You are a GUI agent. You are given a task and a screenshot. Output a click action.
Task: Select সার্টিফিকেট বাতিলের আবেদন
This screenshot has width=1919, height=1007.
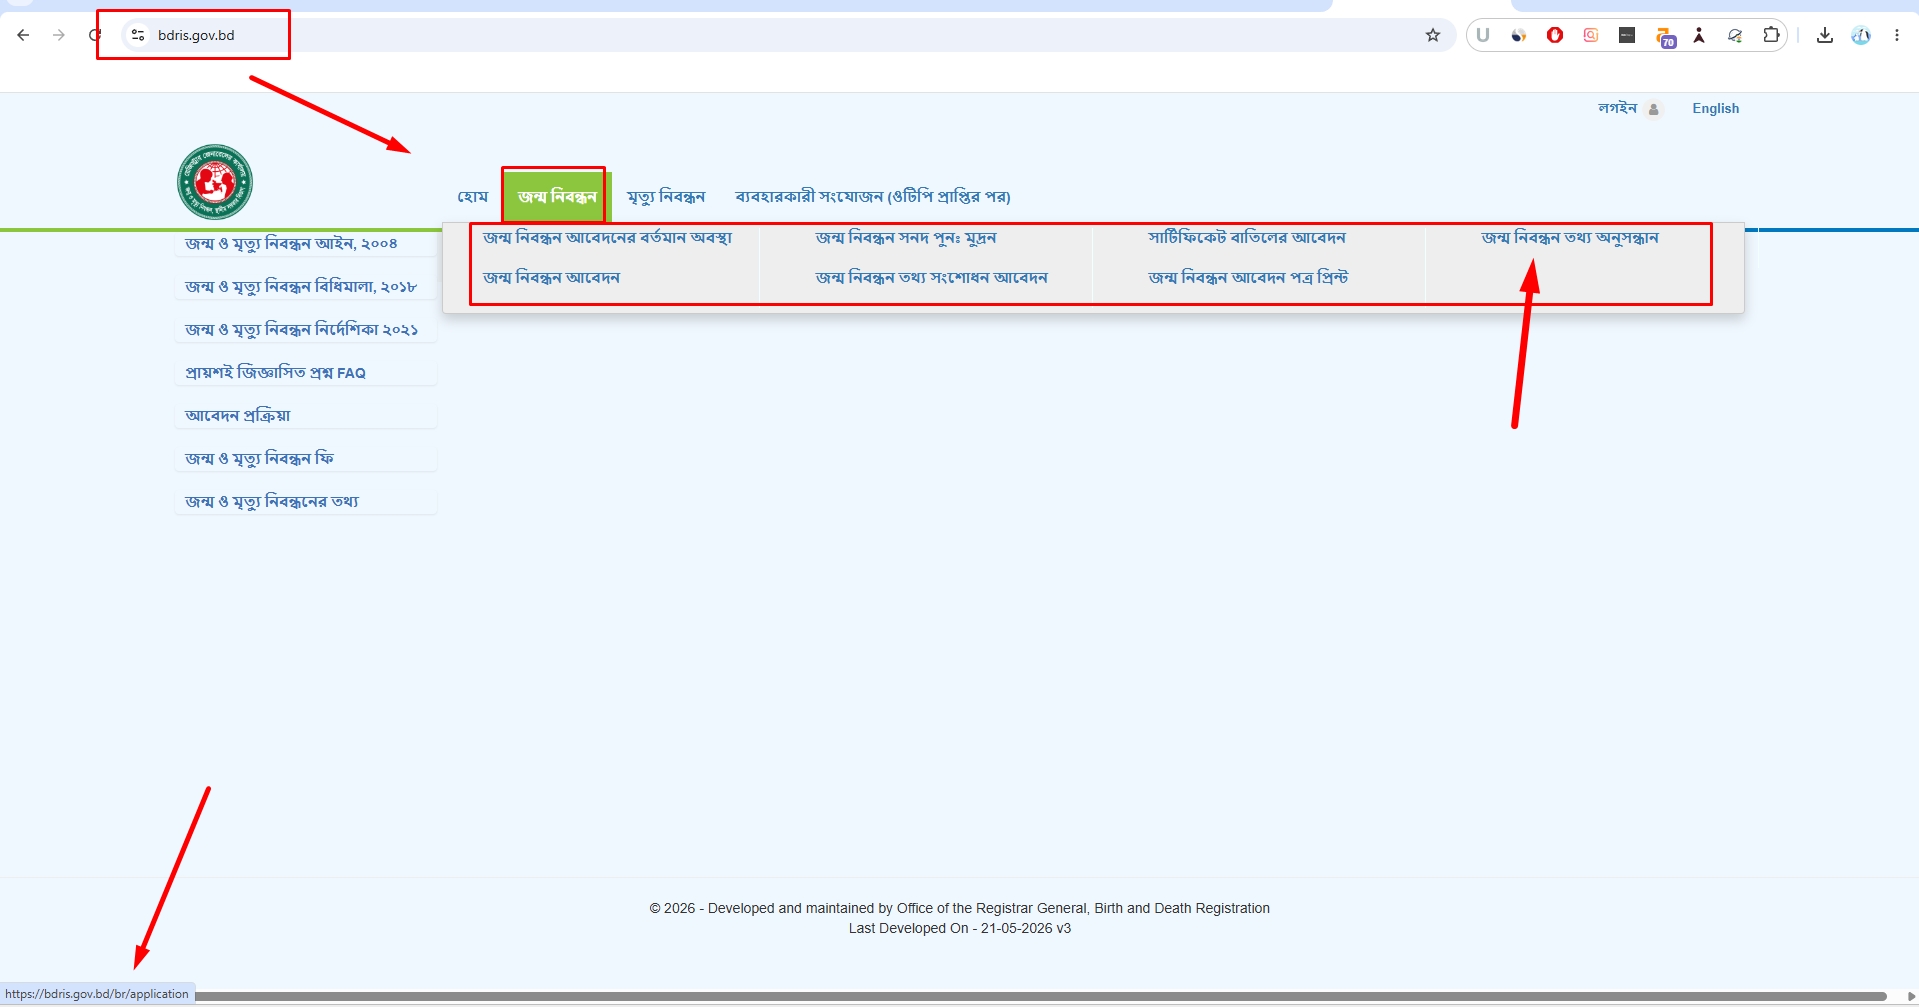click(1247, 237)
